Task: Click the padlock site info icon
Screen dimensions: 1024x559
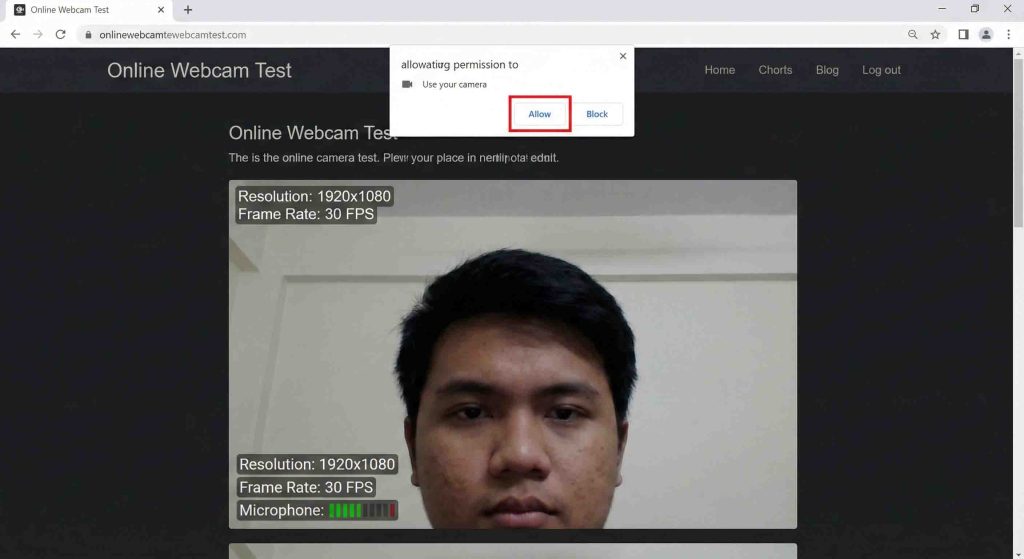Action: click(x=89, y=35)
